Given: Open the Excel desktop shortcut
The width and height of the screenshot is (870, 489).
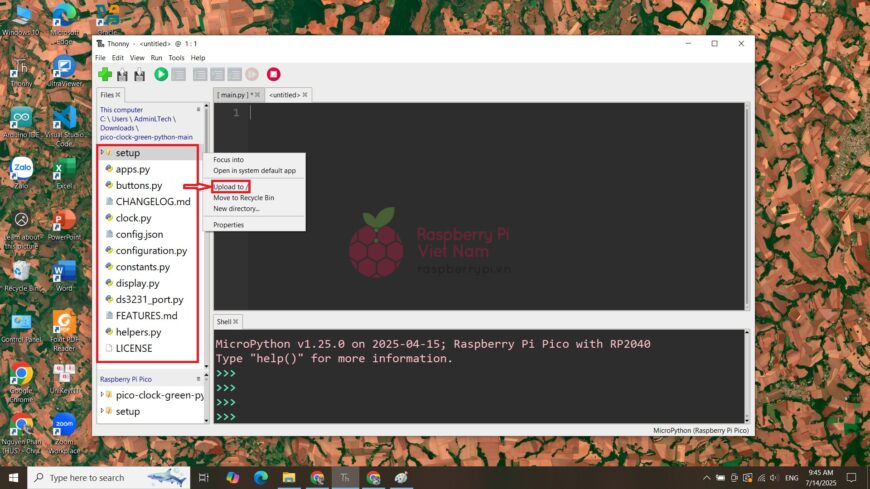Looking at the screenshot, I should click(x=64, y=172).
